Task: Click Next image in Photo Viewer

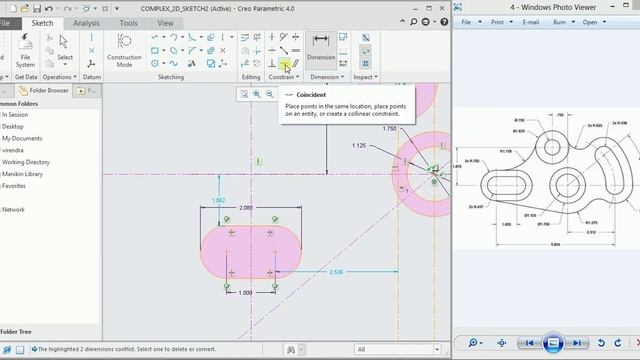Action: pos(576,343)
